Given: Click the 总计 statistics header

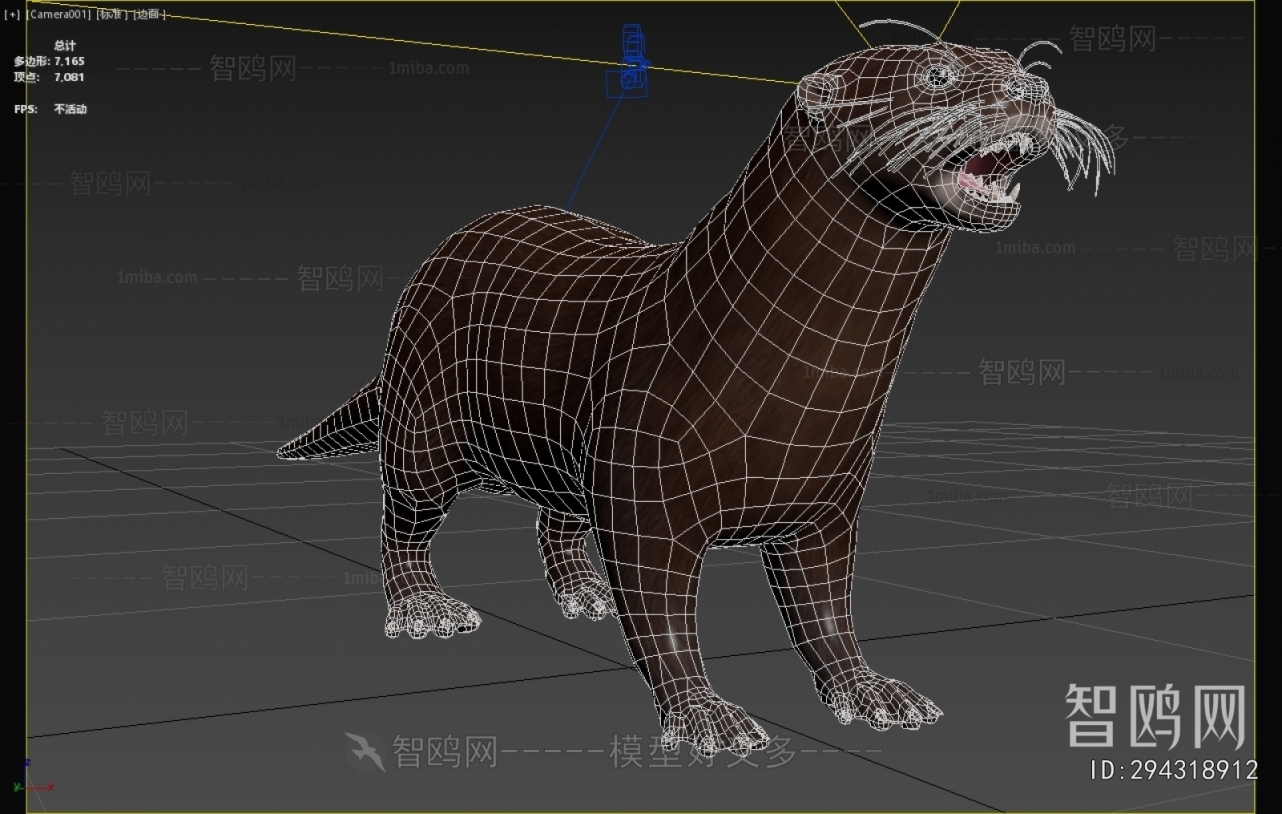Looking at the screenshot, I should 65,45.
